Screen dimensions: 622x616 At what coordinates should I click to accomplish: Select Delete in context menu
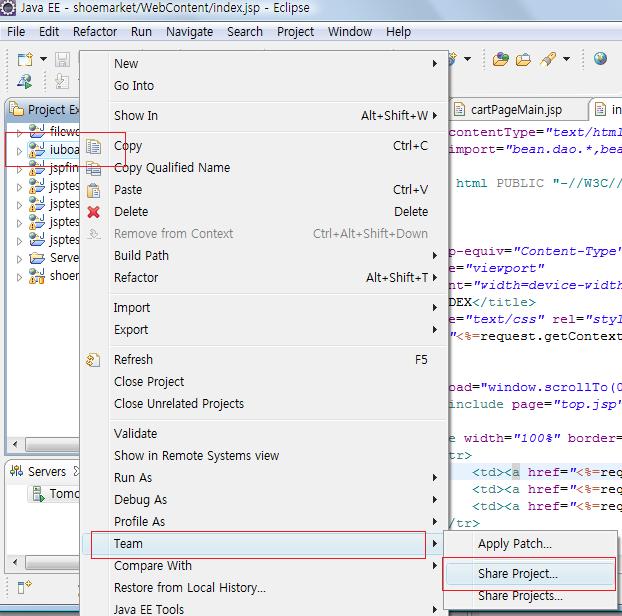(264, 211)
